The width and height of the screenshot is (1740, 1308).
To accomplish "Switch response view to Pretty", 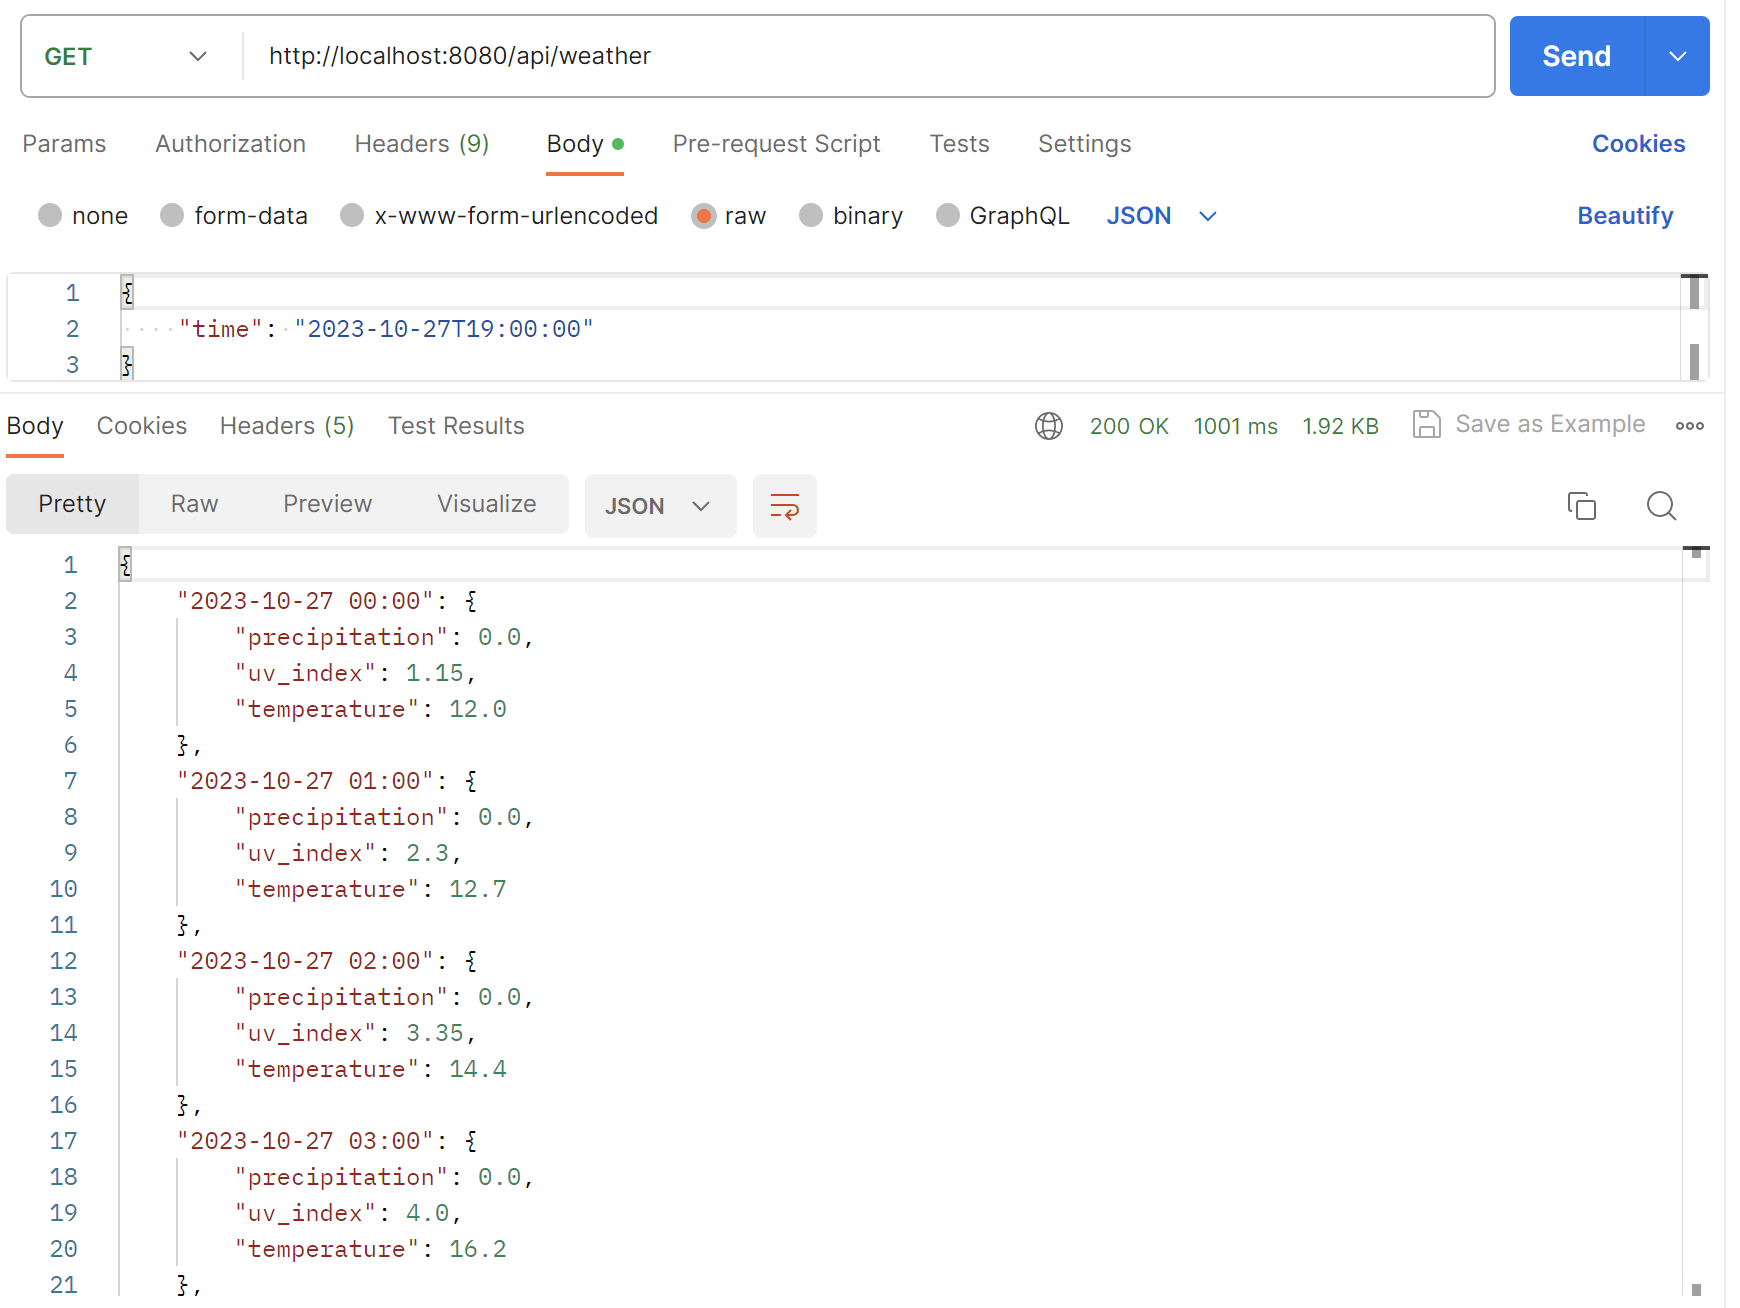I will [72, 504].
